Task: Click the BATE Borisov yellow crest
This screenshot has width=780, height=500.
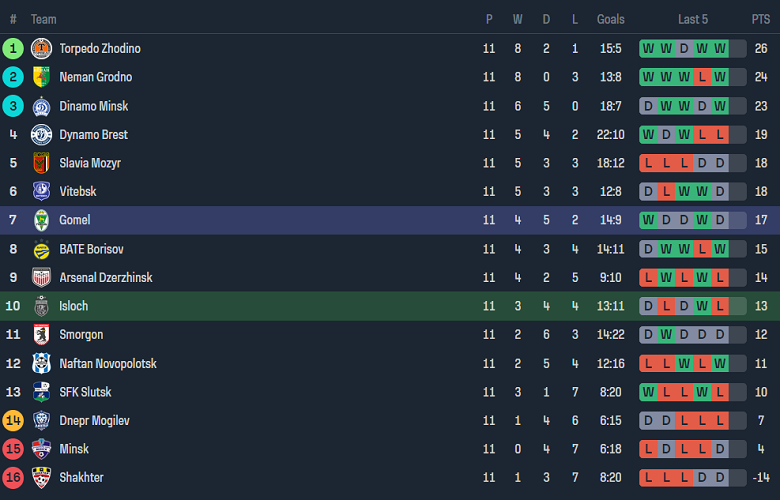Action: tap(41, 249)
